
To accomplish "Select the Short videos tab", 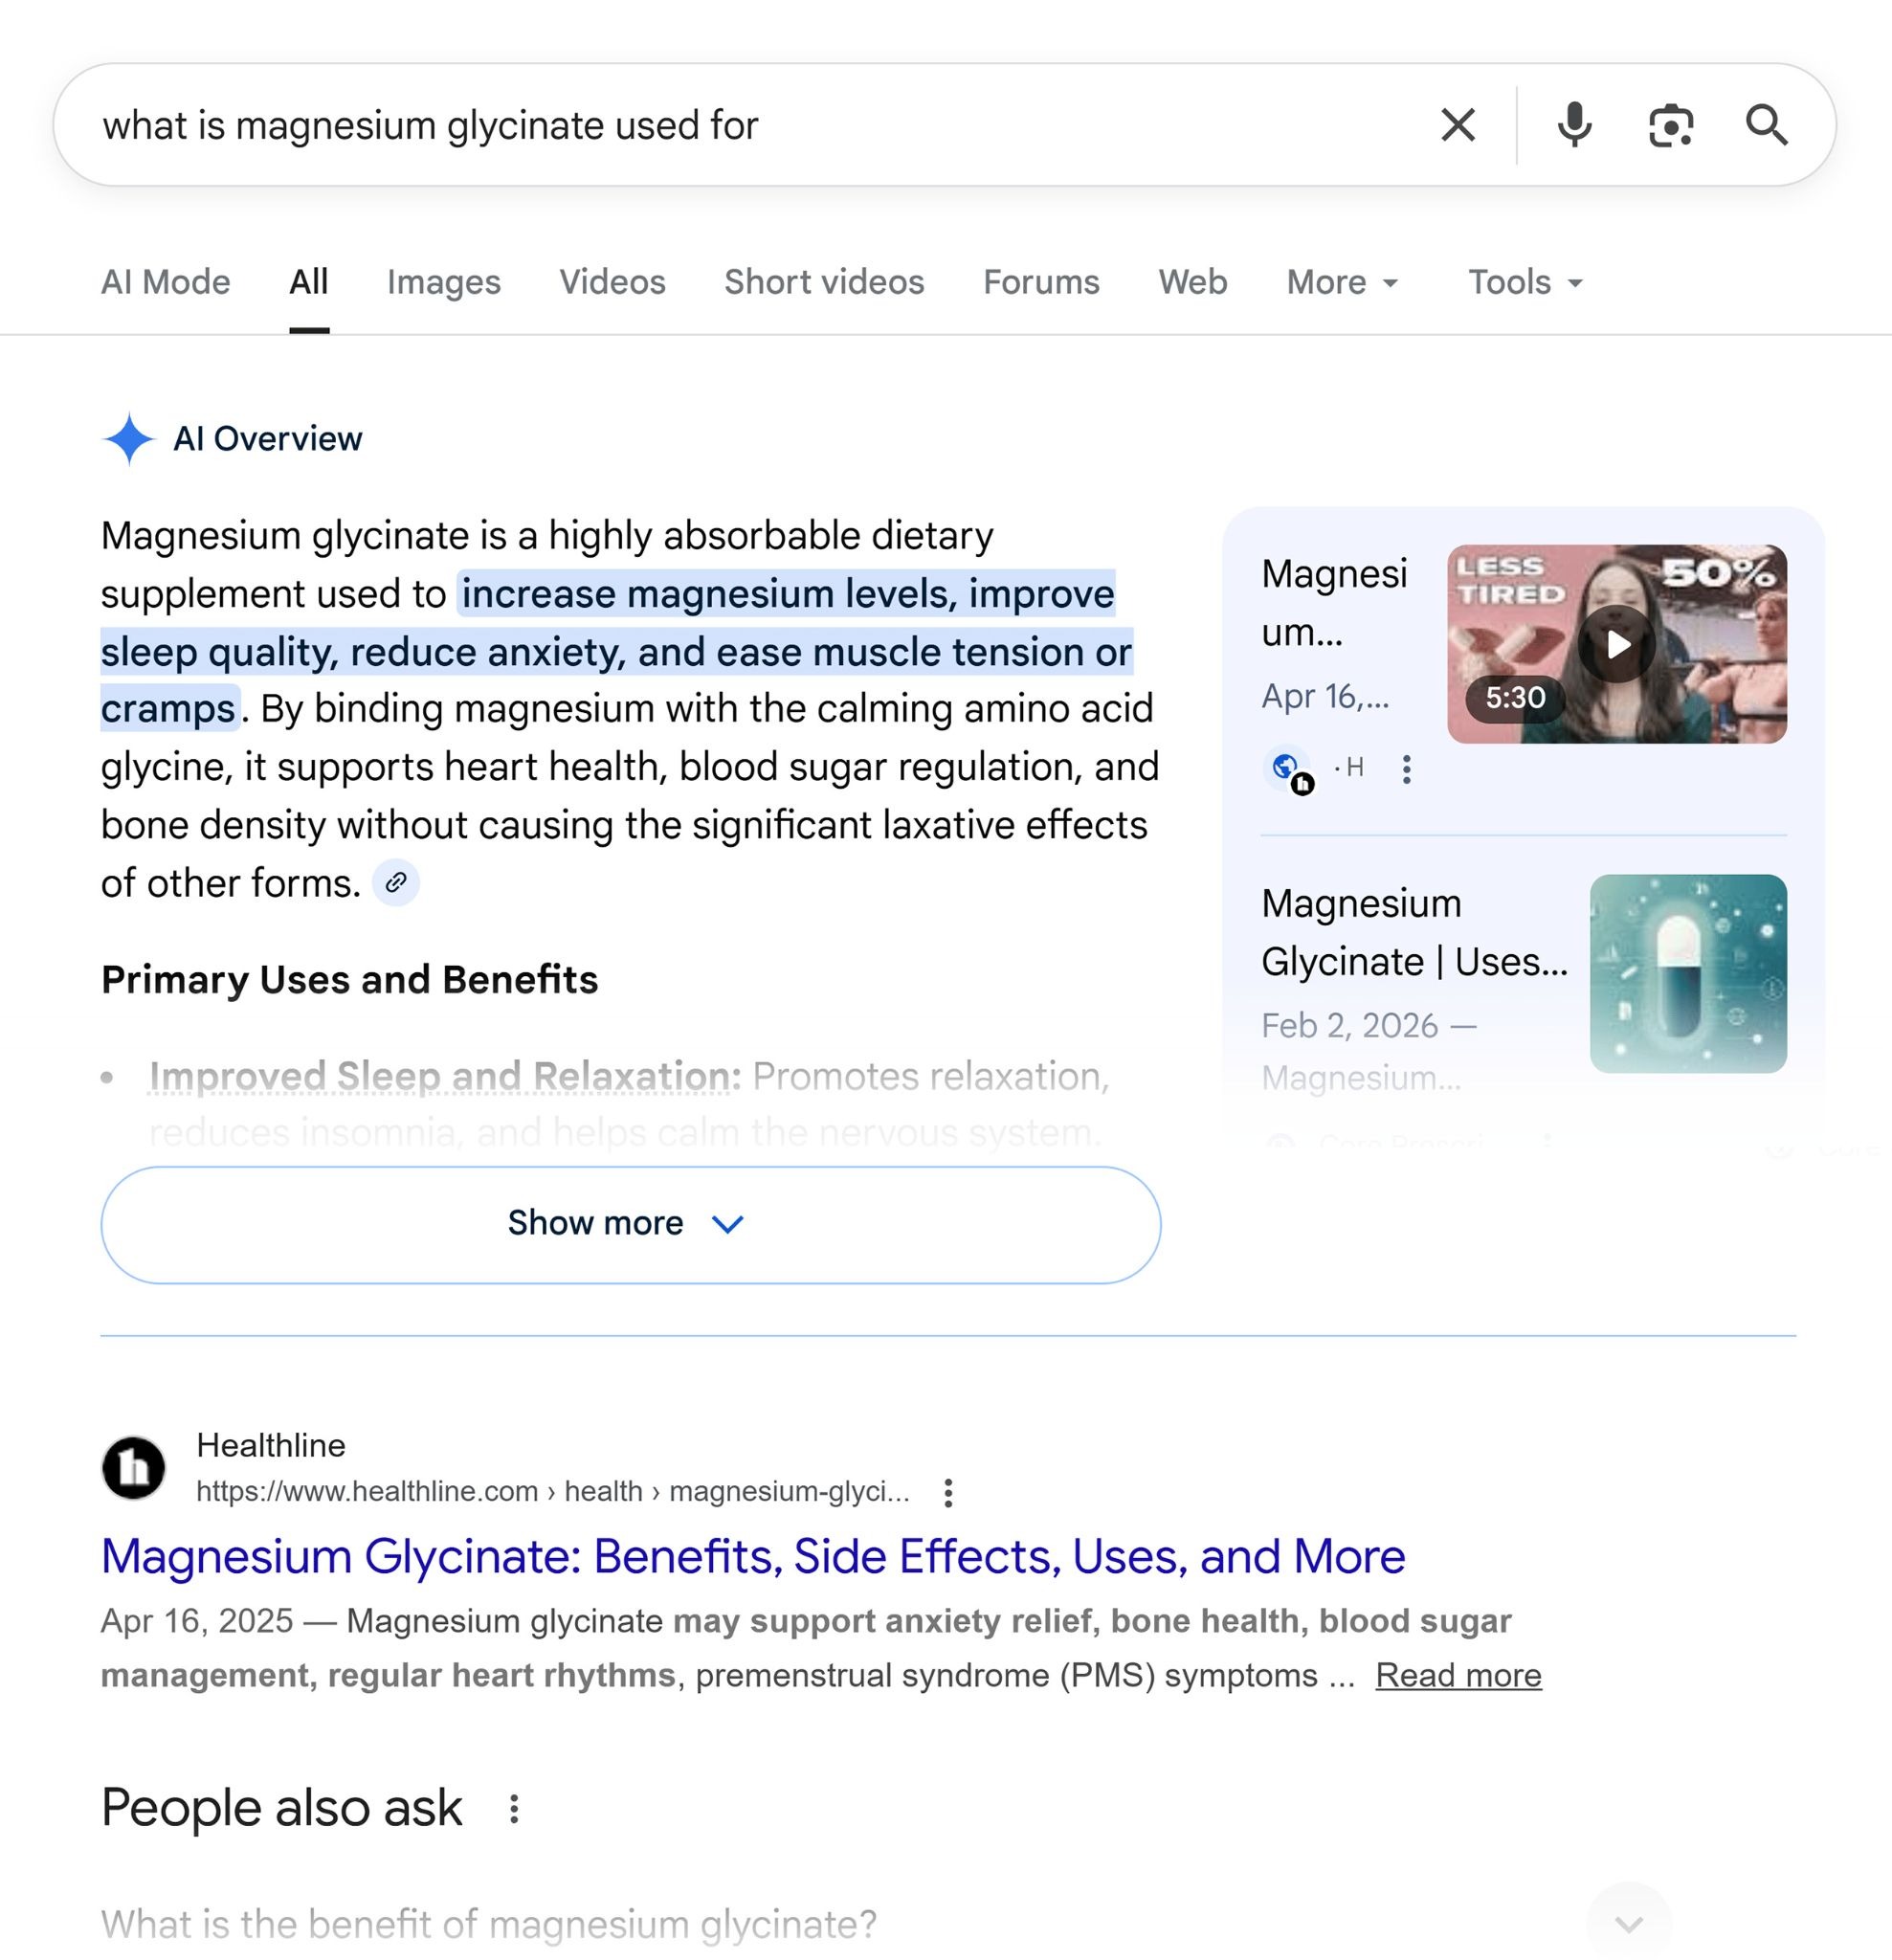I will [824, 282].
